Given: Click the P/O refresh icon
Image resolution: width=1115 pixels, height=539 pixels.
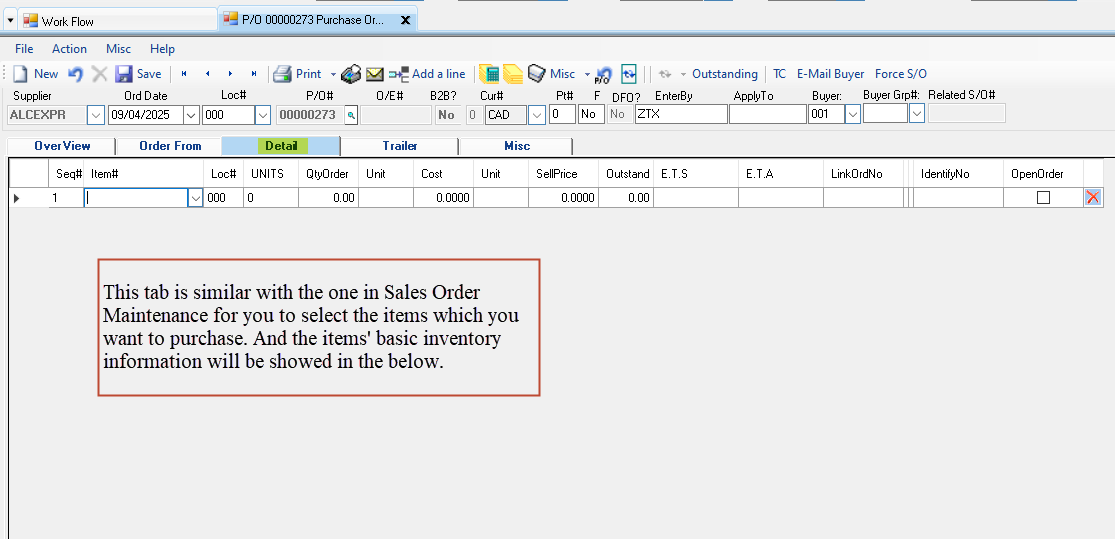Looking at the screenshot, I should pos(604,75).
